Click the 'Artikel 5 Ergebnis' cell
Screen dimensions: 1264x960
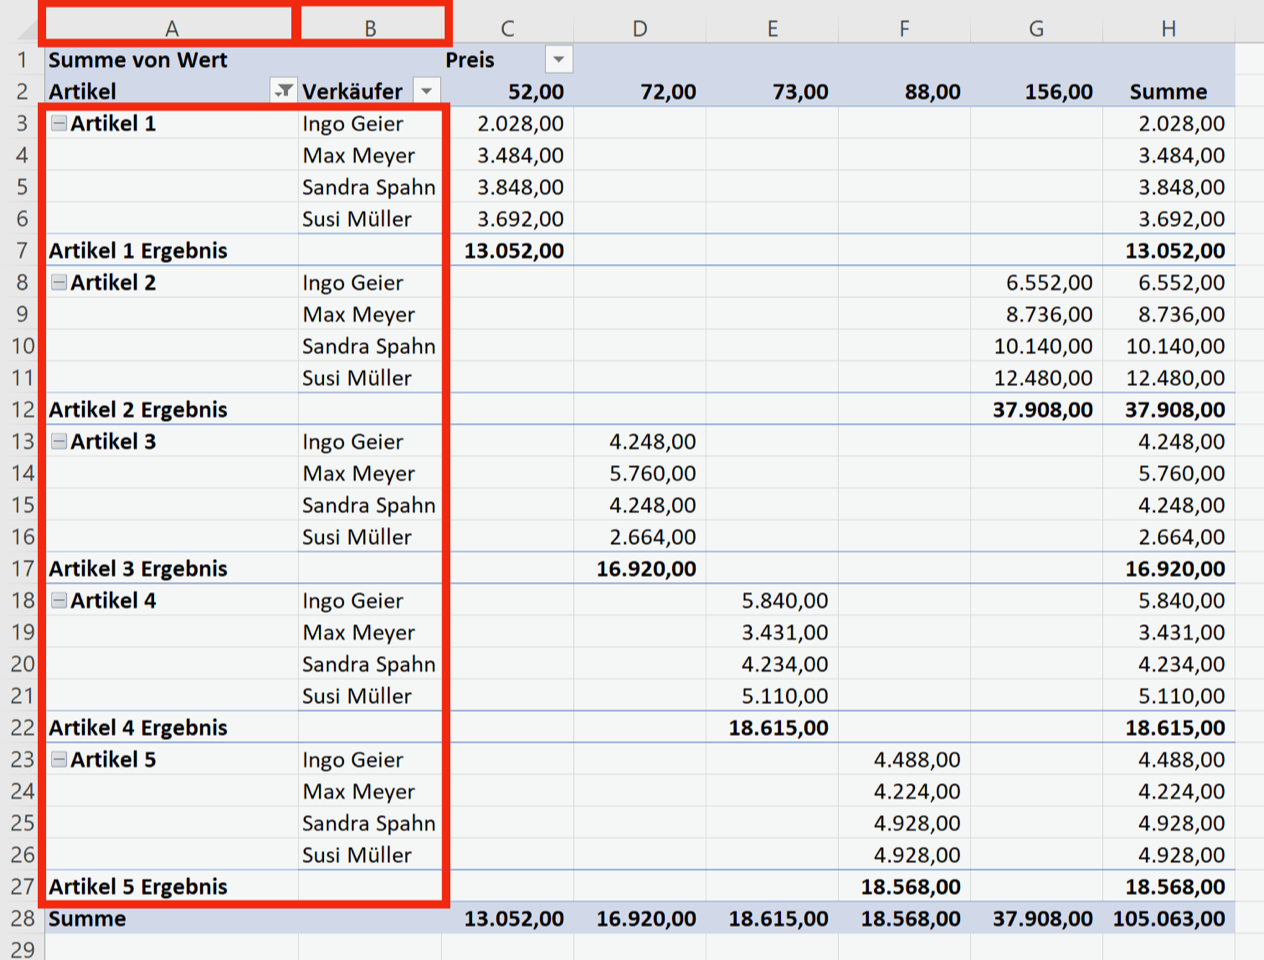click(171, 886)
